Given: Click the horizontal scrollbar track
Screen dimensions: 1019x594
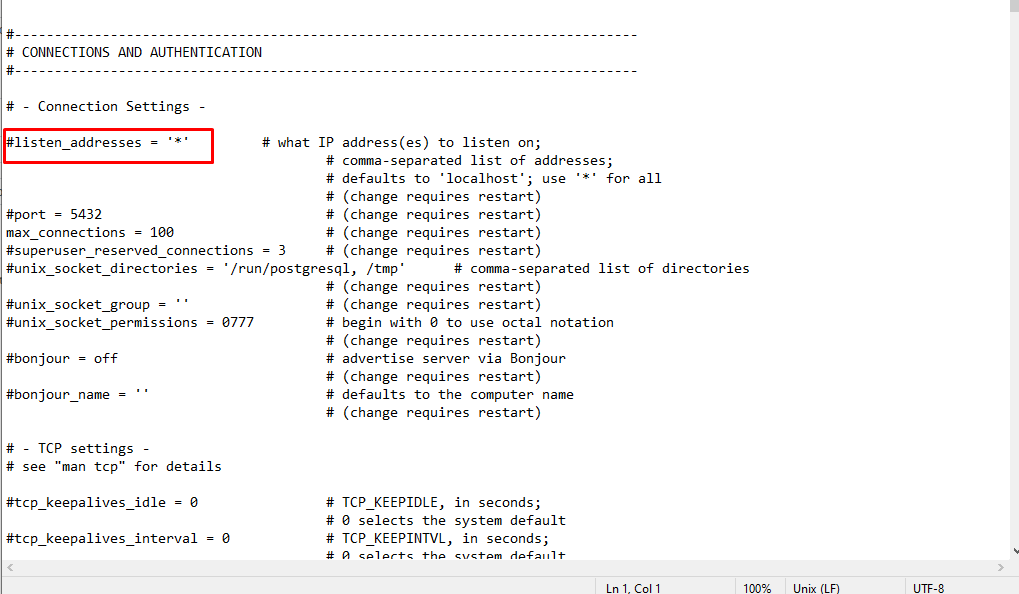Looking at the screenshot, I should tap(500, 568).
